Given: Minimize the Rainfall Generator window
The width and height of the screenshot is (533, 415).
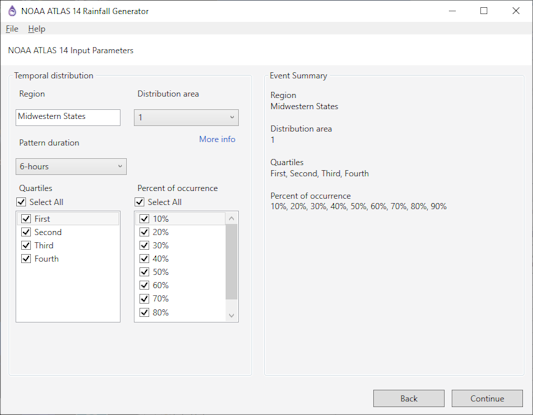Looking at the screenshot, I should 452,11.
